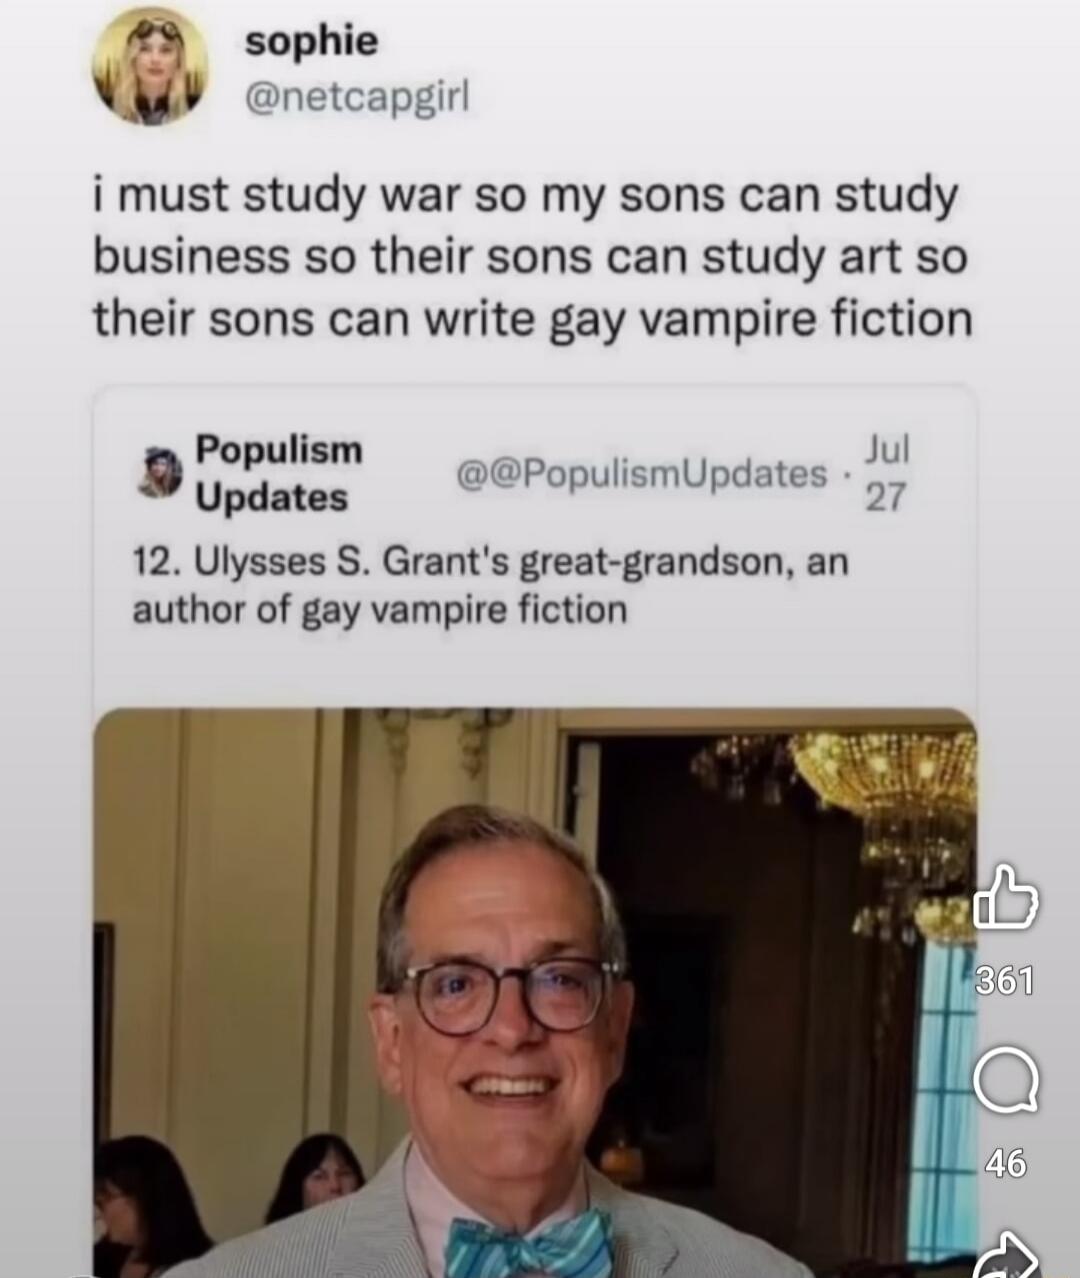1080x1278 pixels.
Task: Tap the 'can write gay vampire fiction' line
Action: pyautogui.click(x=533, y=320)
